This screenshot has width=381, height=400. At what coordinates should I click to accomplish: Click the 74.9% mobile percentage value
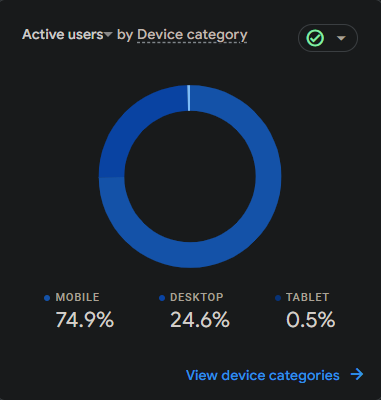(85, 320)
